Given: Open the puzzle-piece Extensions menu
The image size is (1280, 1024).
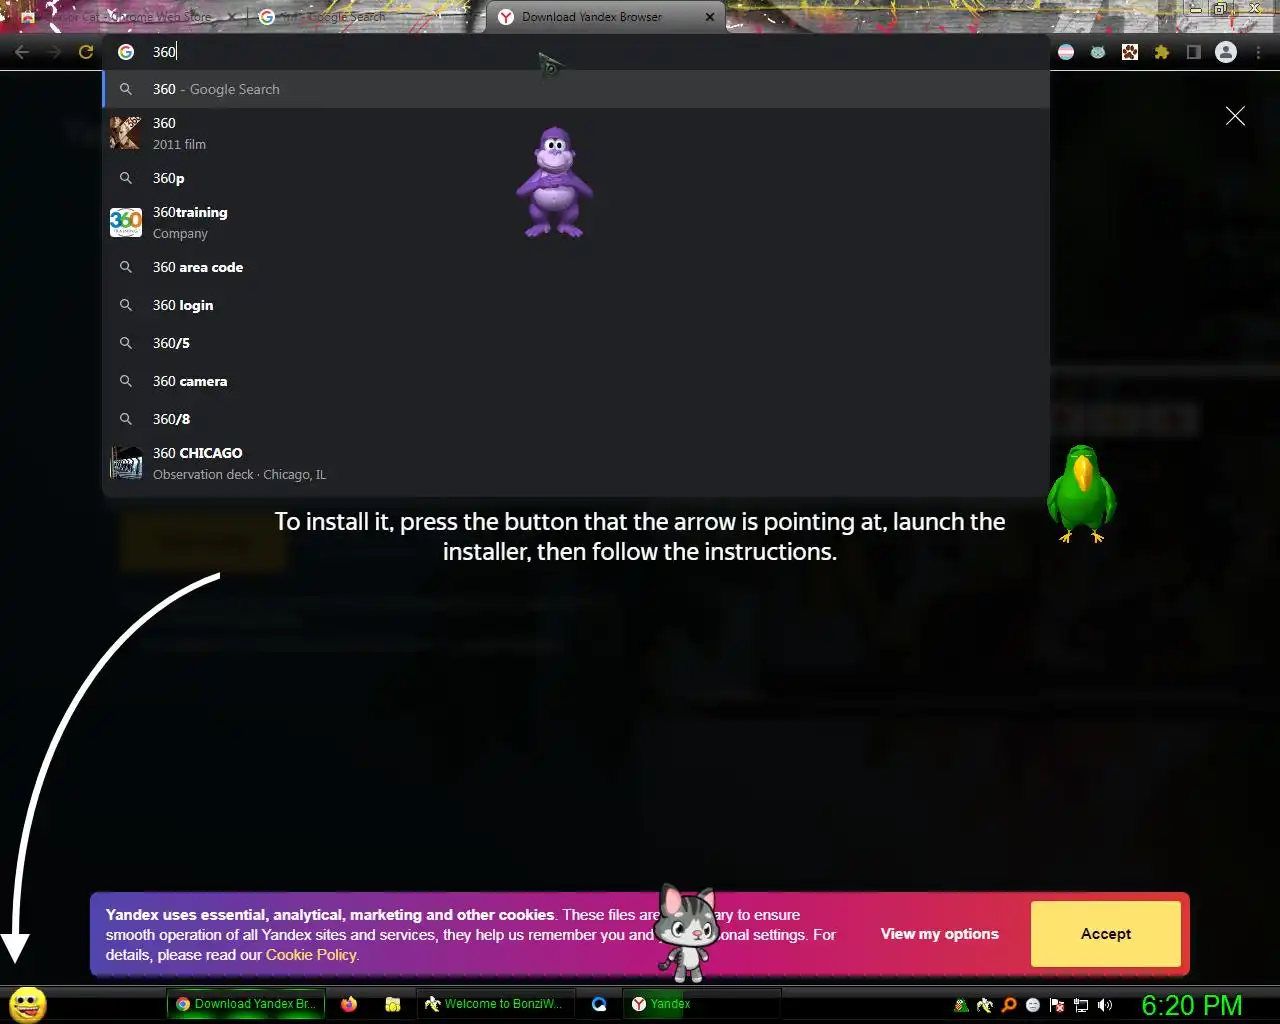Looking at the screenshot, I should (1161, 52).
